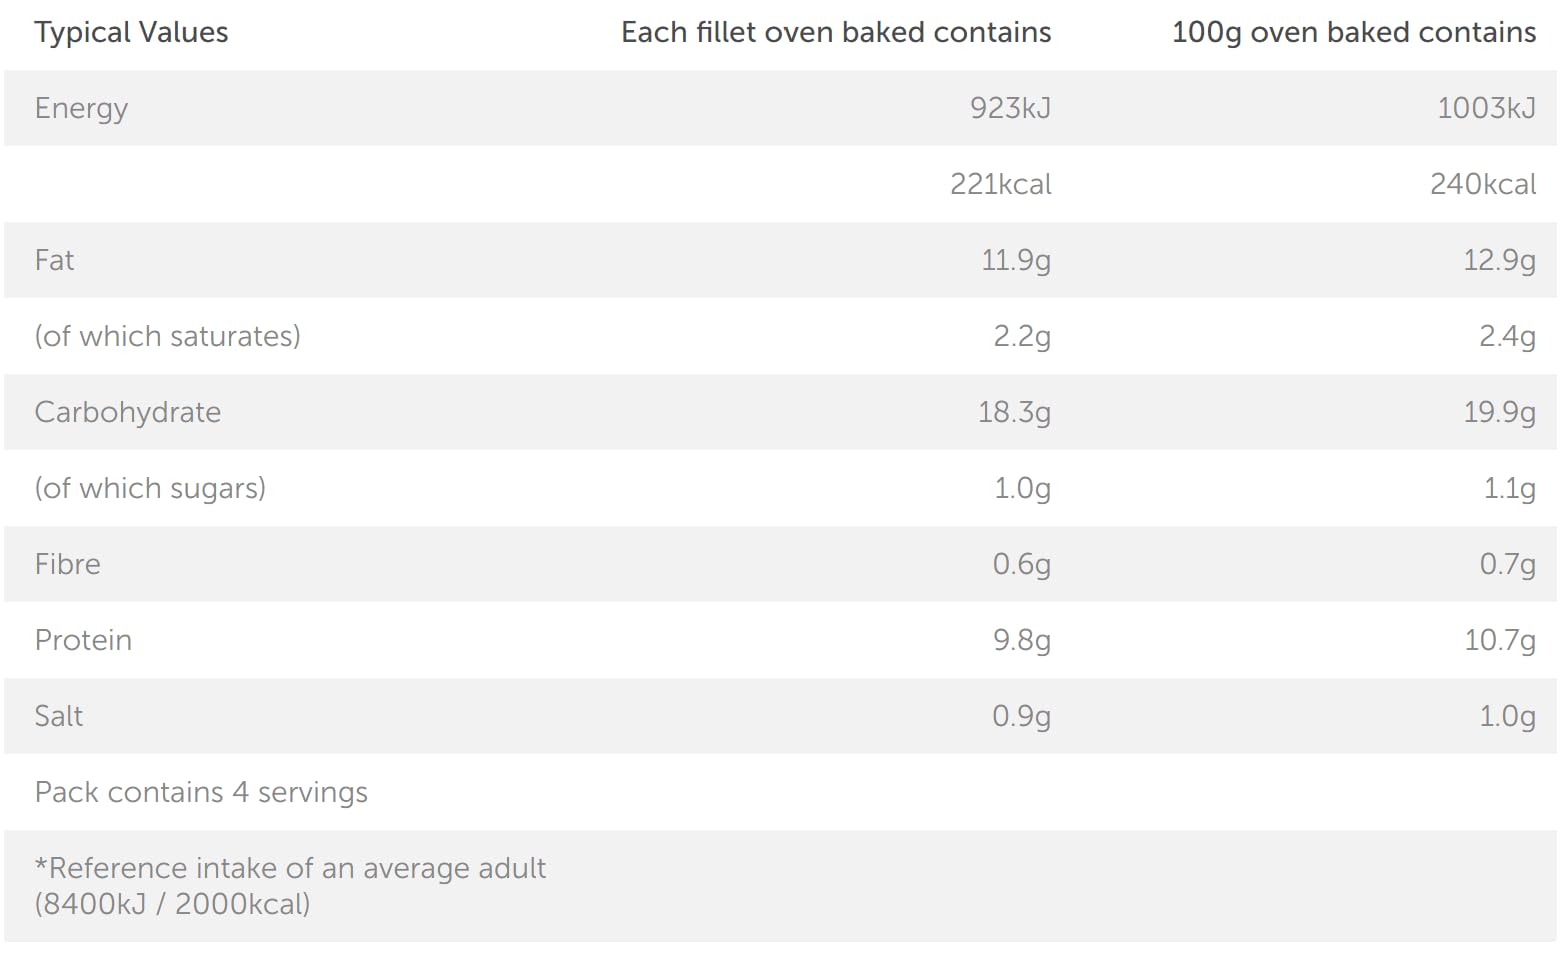Select the Energy row label

[x=81, y=108]
